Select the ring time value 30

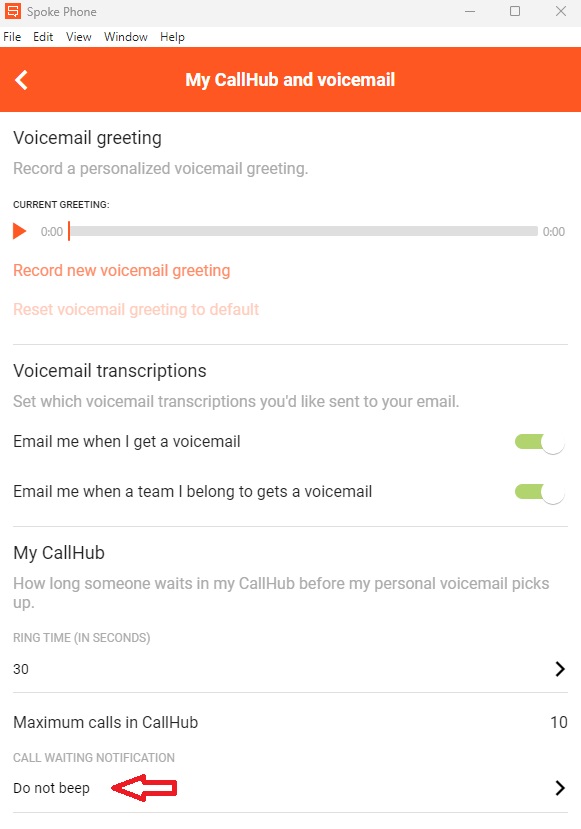coord(21,669)
